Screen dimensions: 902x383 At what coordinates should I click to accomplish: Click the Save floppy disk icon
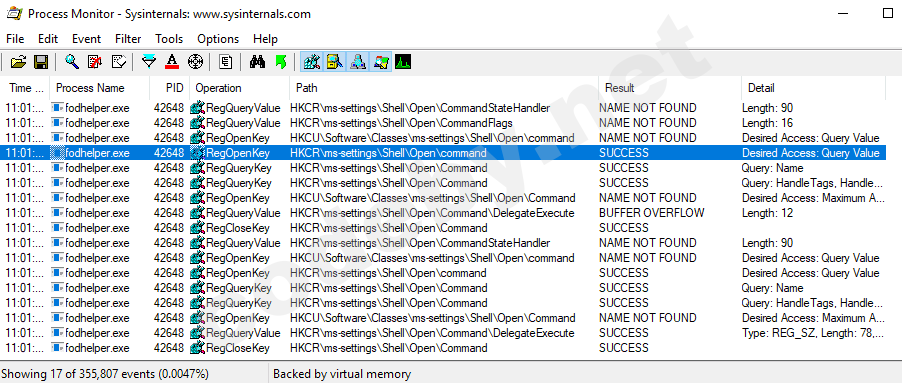pyautogui.click(x=40, y=62)
